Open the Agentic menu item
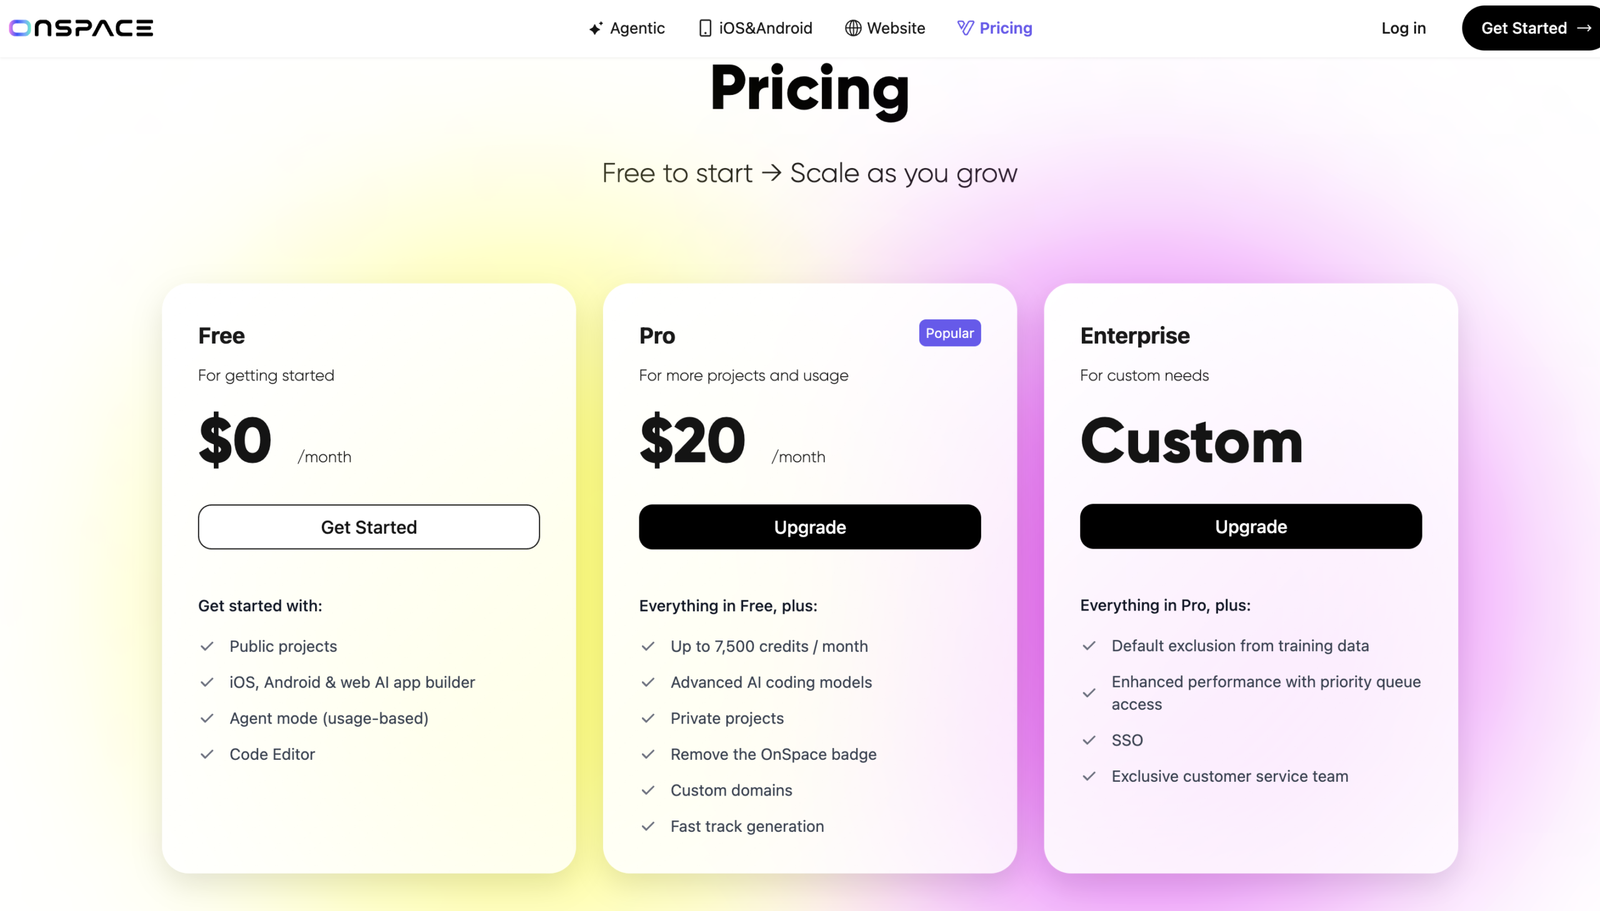This screenshot has width=1600, height=911. 627,28
